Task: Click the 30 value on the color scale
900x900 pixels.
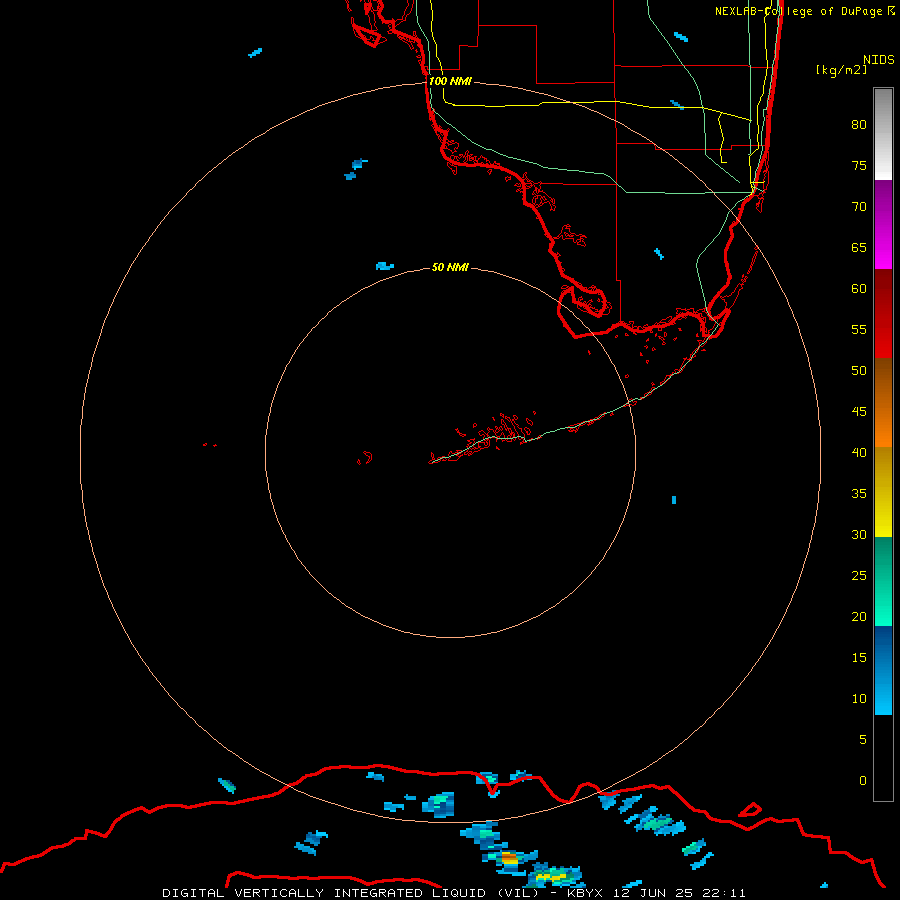Action: [x=859, y=534]
